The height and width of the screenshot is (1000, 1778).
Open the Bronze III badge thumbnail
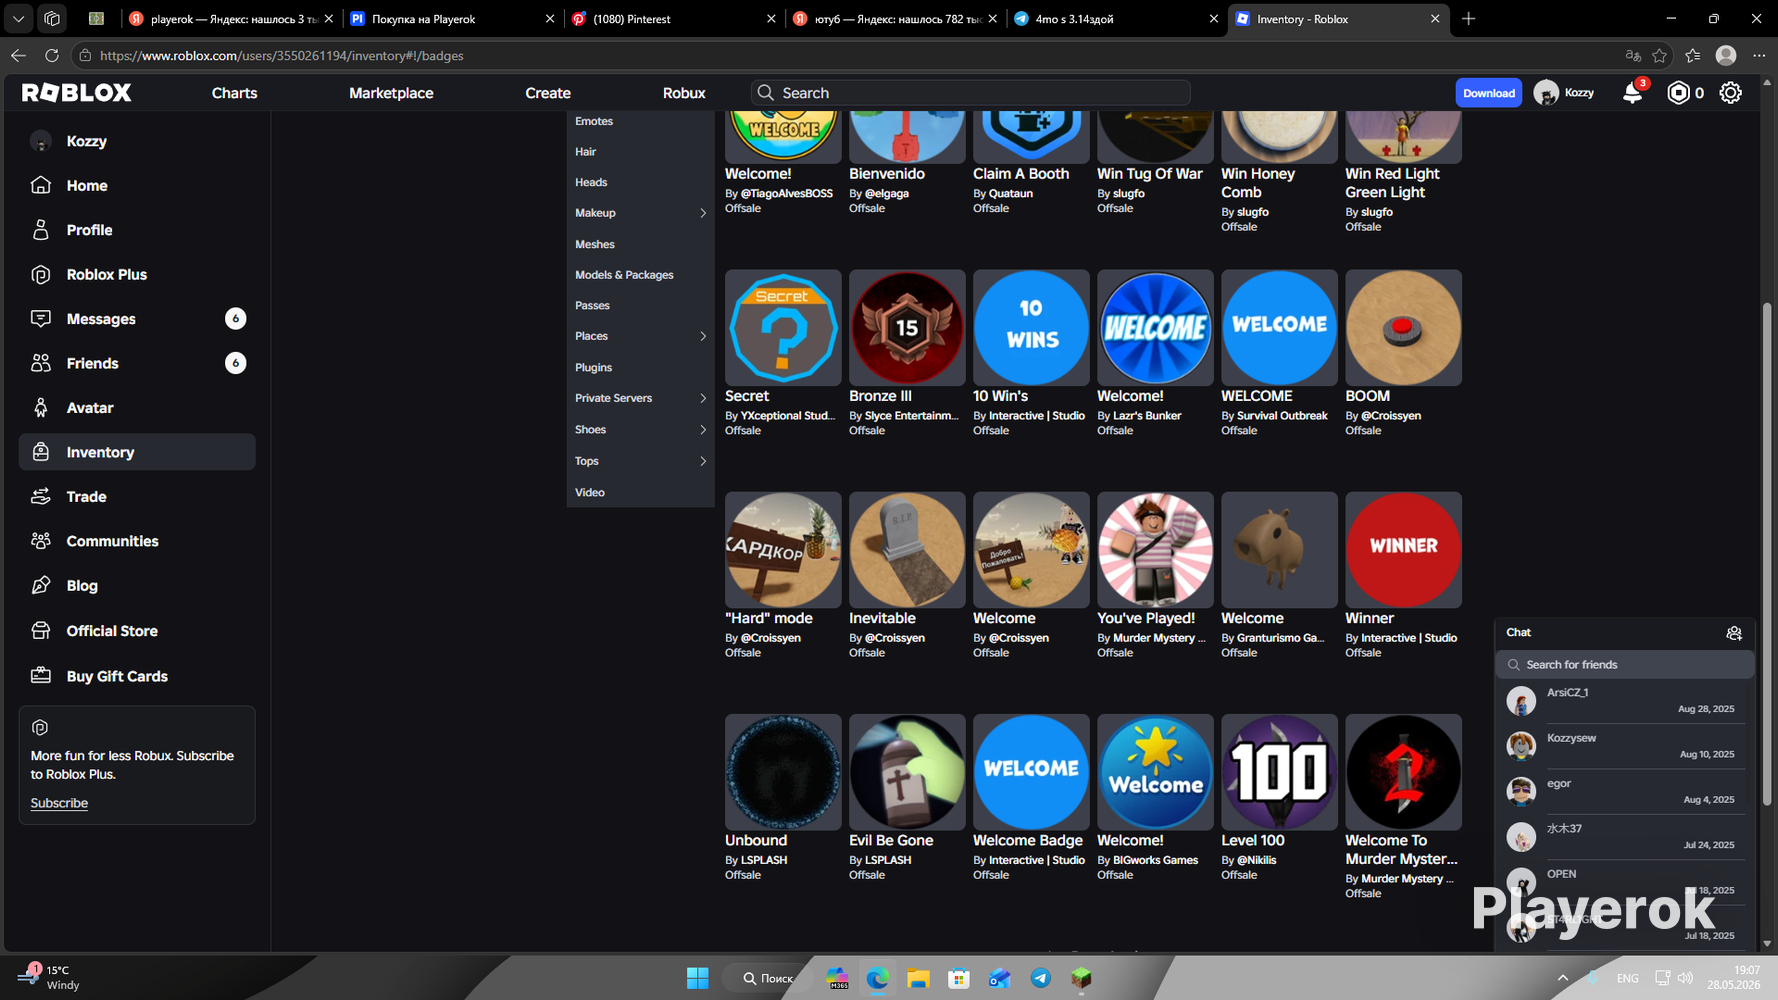point(907,328)
